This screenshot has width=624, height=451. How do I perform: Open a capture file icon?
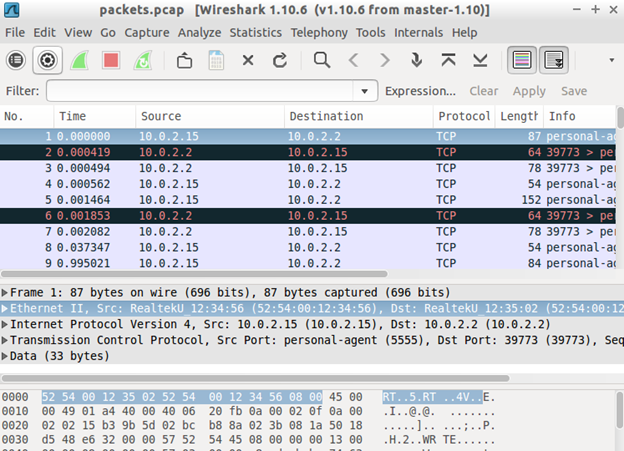tap(184, 60)
